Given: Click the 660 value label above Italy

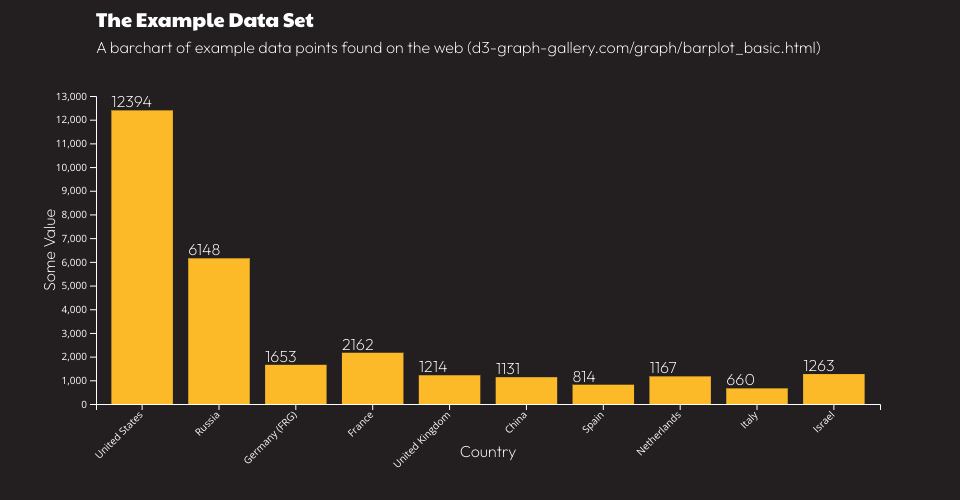Looking at the screenshot, I should pos(740,380).
